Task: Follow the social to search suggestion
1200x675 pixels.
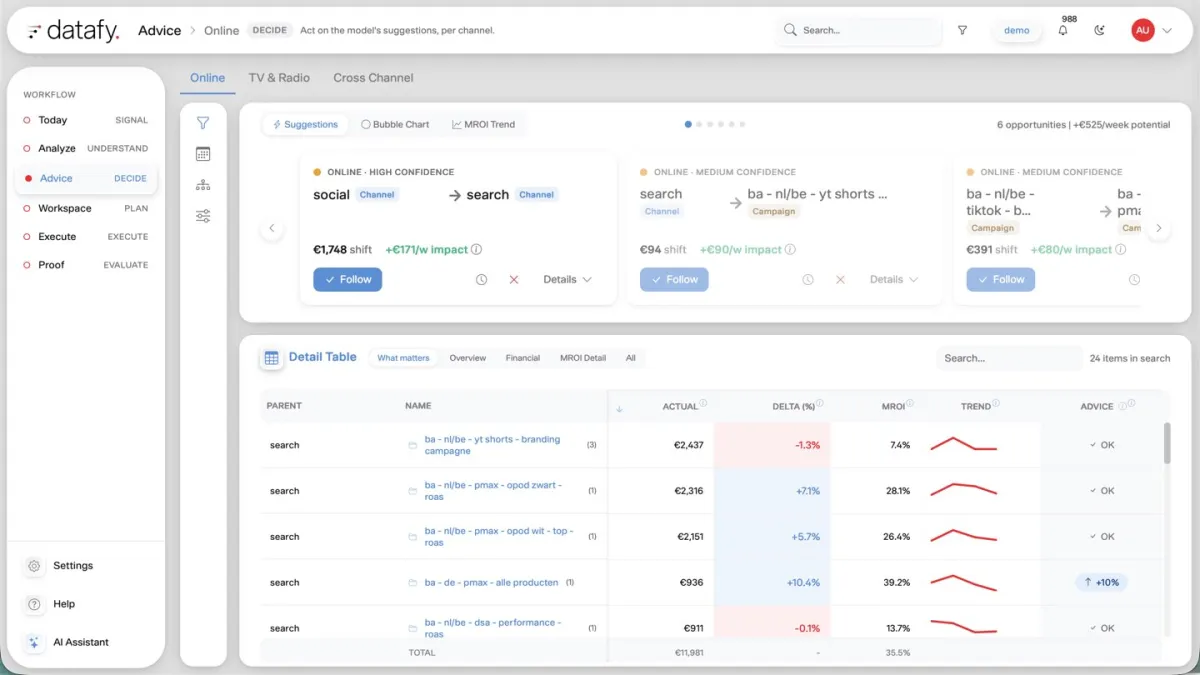Action: pos(348,280)
